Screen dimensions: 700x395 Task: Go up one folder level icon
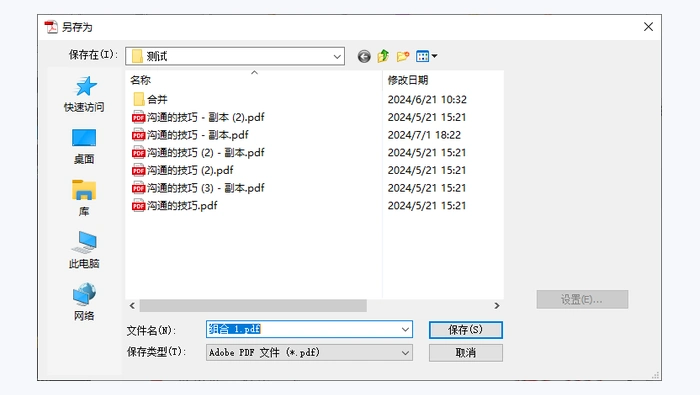[x=383, y=56]
